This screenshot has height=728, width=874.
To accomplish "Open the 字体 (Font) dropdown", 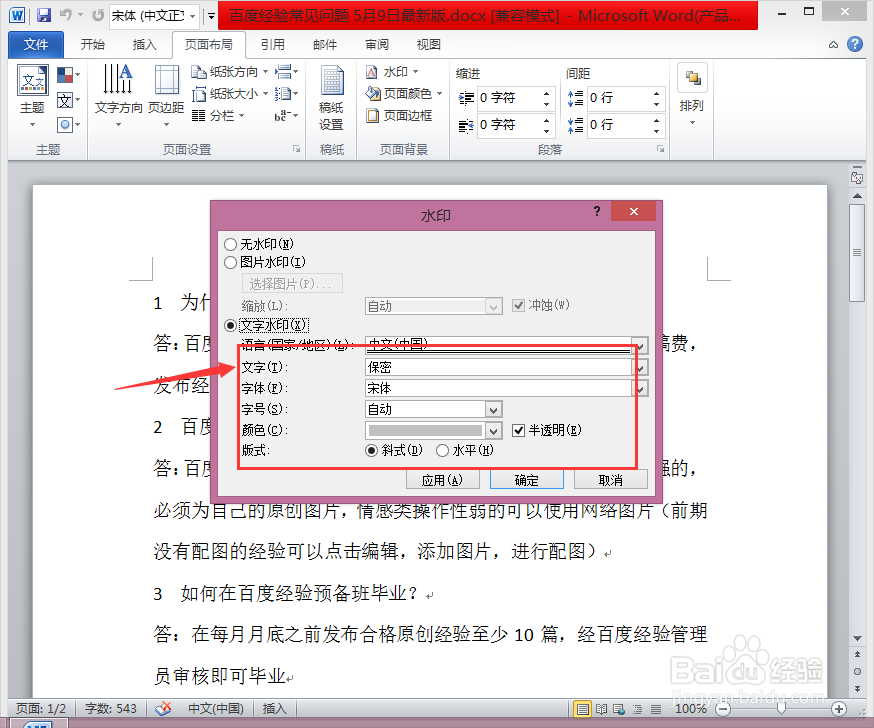I will (637, 387).
